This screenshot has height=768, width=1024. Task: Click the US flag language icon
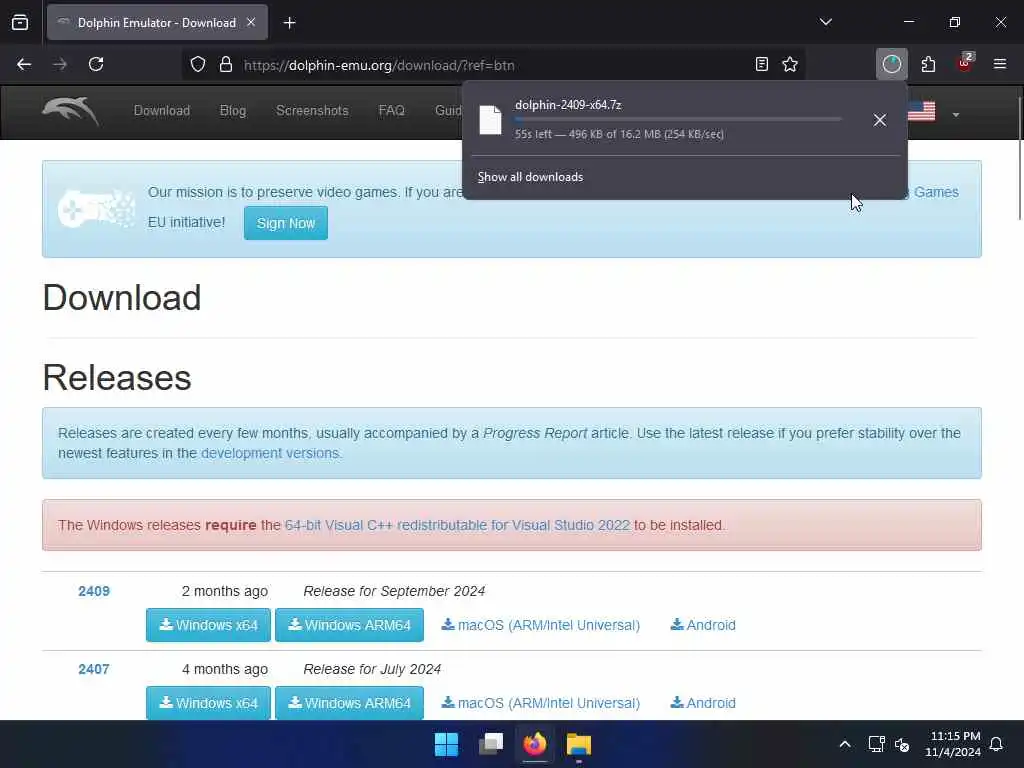pyautogui.click(x=921, y=112)
